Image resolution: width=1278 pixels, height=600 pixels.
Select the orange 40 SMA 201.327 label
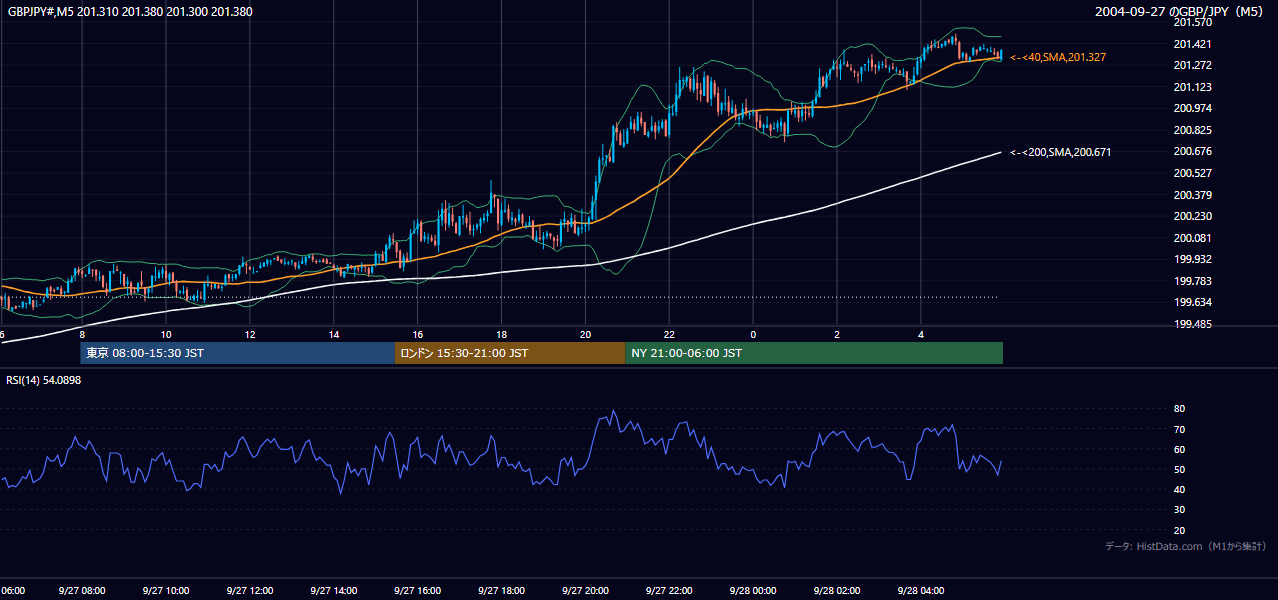click(1058, 58)
